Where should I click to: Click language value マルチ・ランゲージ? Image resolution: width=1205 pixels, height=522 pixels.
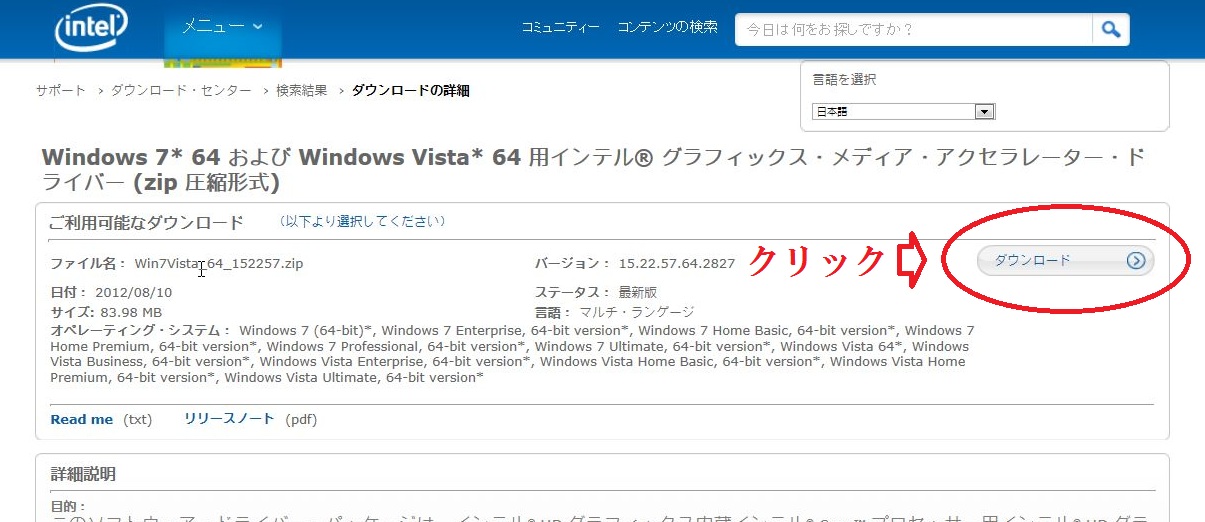pos(637,312)
